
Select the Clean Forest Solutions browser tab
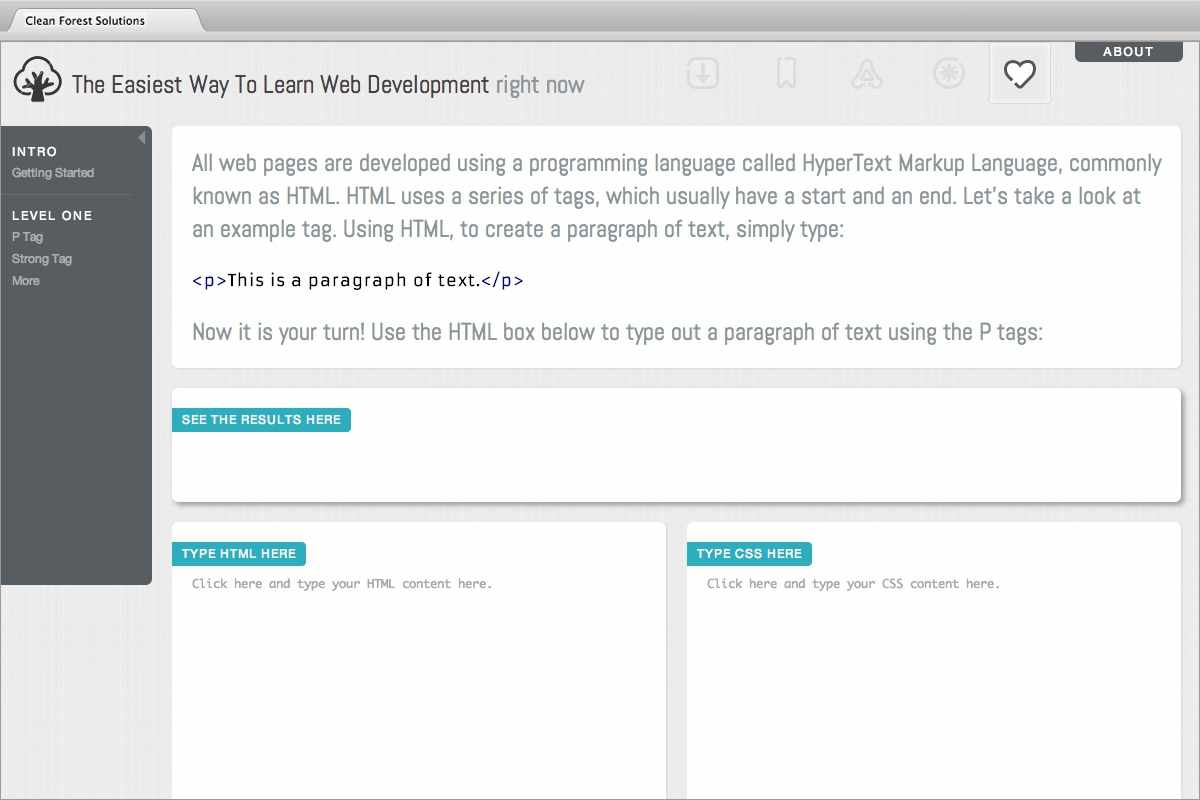[85, 20]
